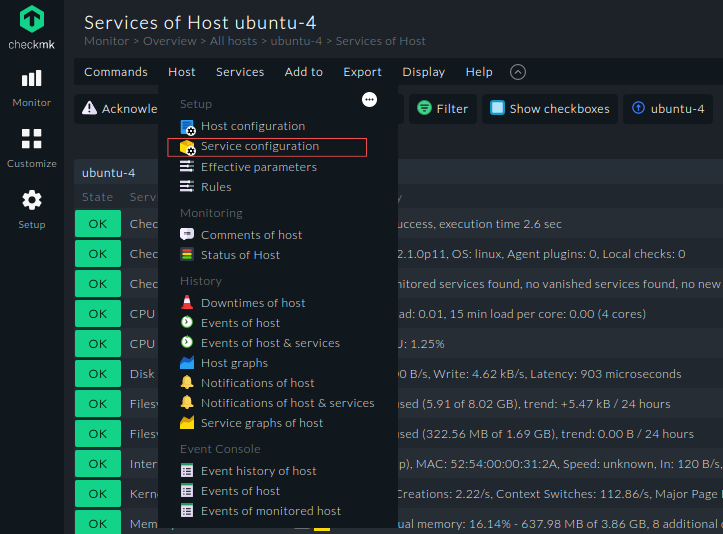This screenshot has width=723, height=534.
Task: Click the Events of host & services clock icon
Action: pyautogui.click(x=187, y=342)
